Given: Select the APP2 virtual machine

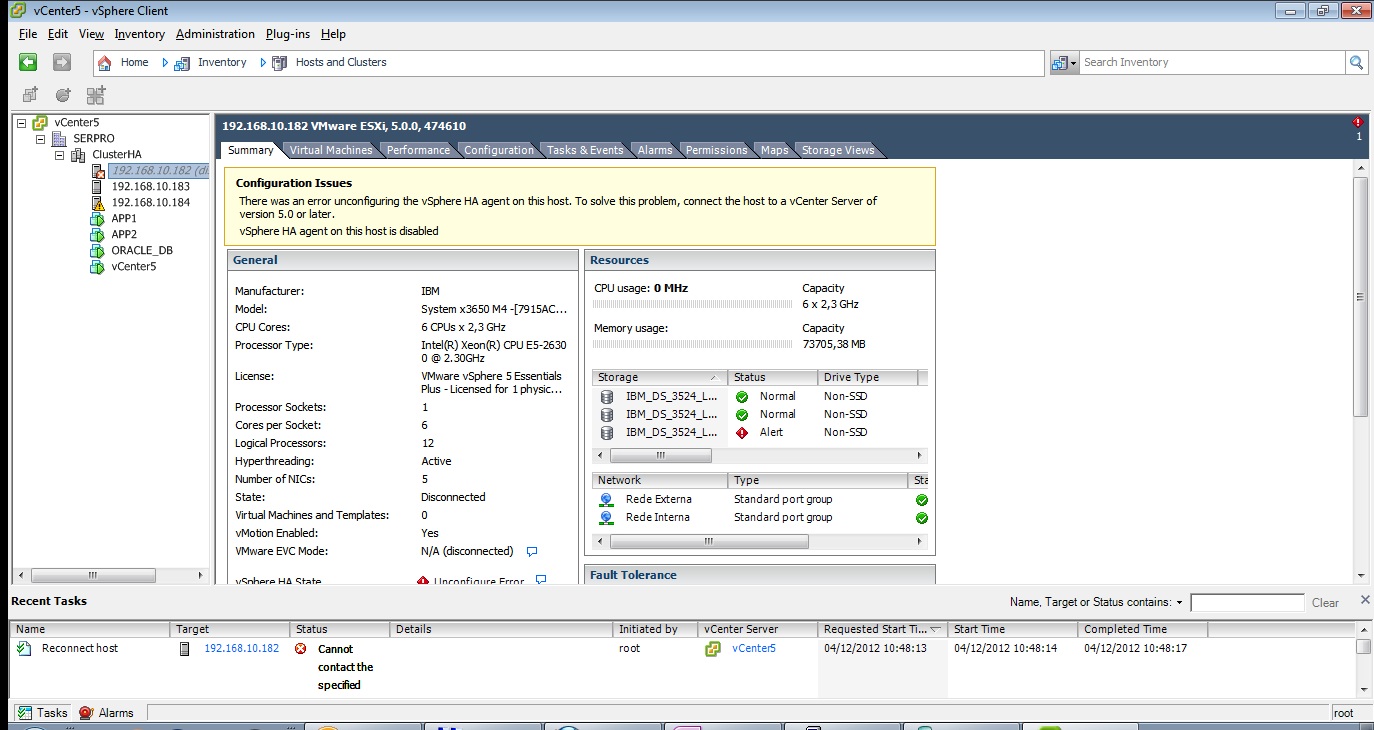Looking at the screenshot, I should click(124, 234).
